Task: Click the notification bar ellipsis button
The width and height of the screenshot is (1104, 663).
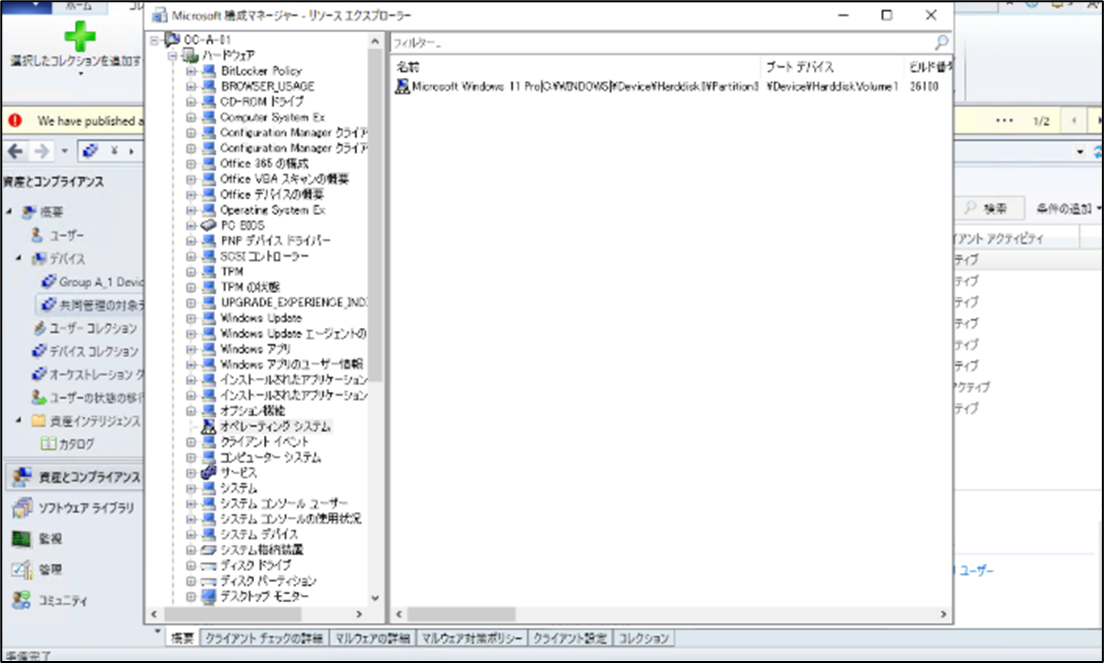Action: 1004,121
